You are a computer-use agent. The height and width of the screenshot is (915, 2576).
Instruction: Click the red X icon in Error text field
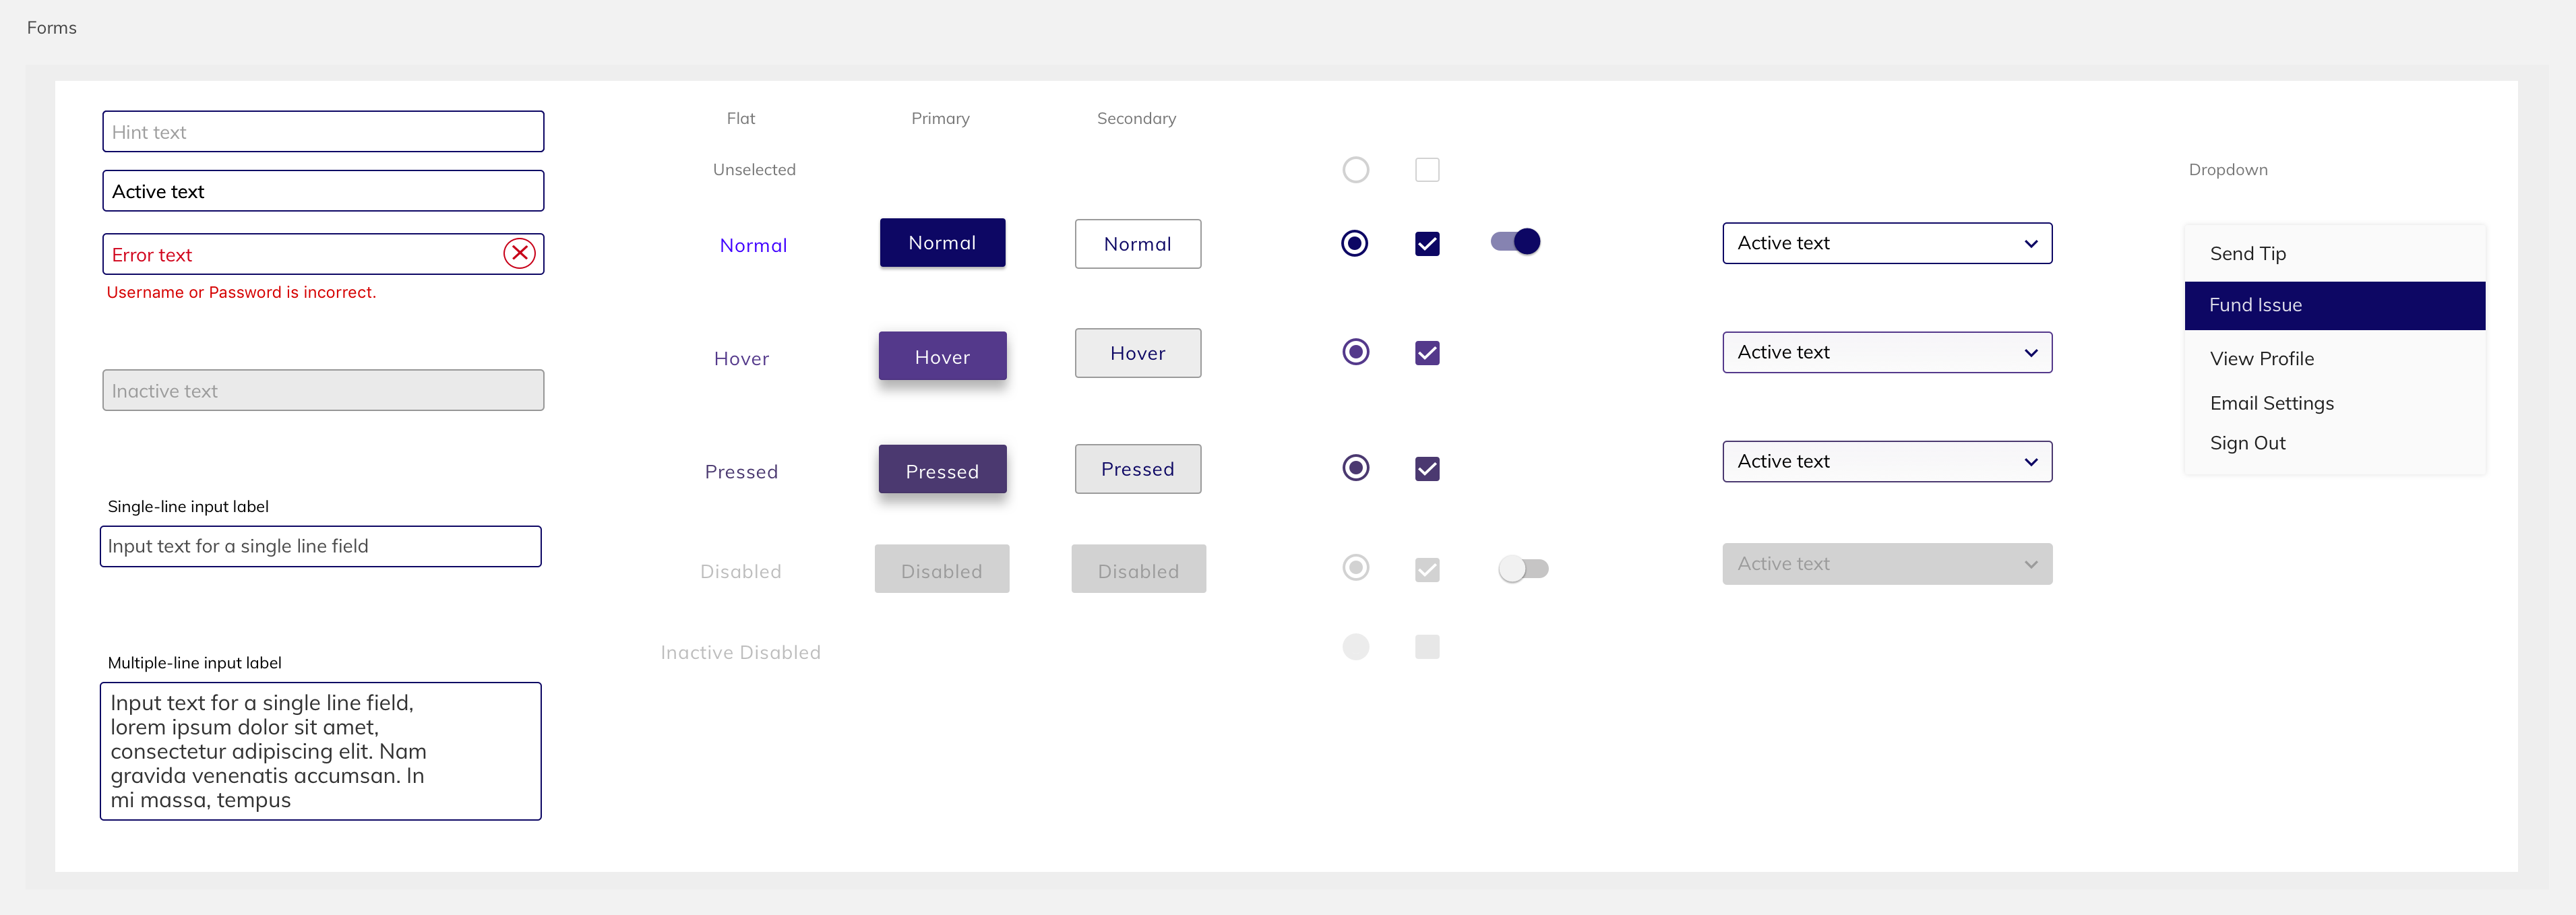(519, 254)
